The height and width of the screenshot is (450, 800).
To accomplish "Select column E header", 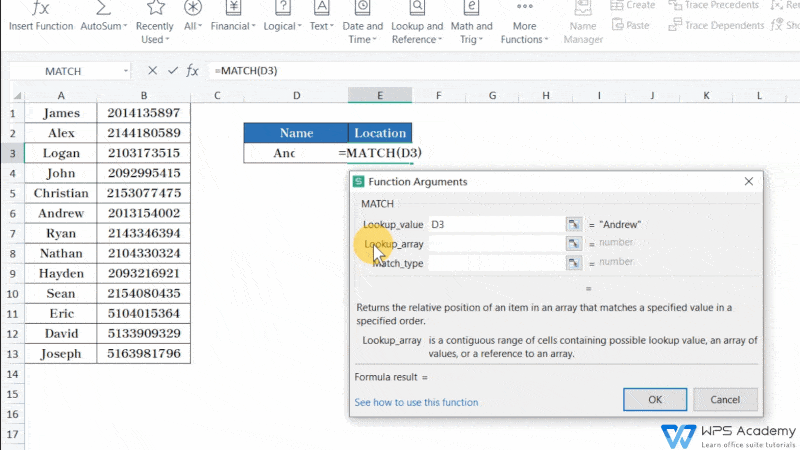I will tap(380, 95).
